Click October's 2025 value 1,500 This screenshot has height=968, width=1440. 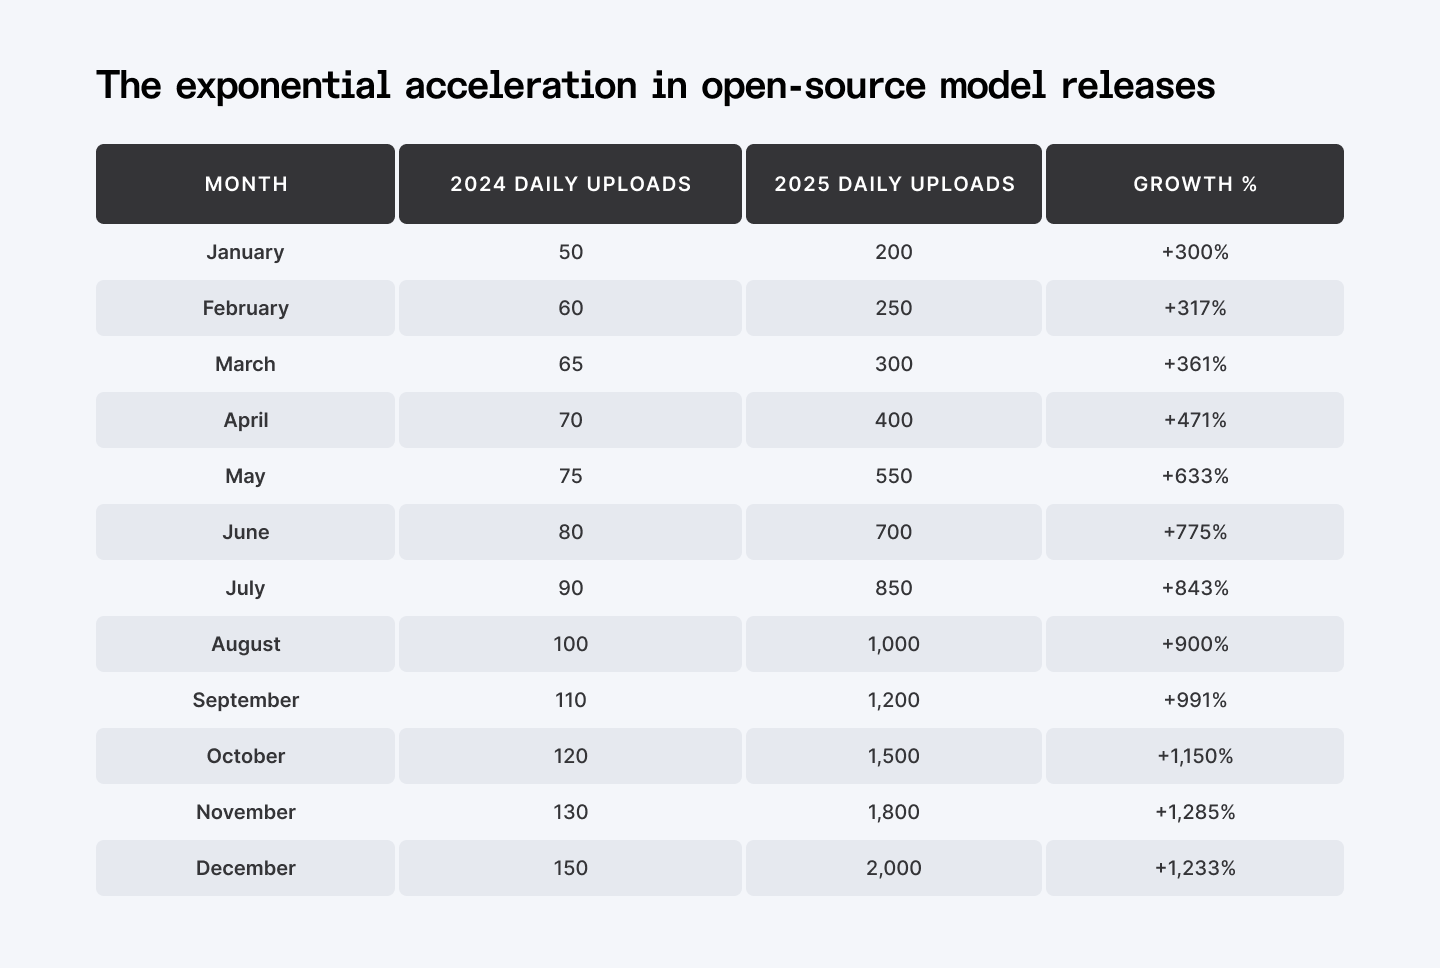[x=894, y=756]
